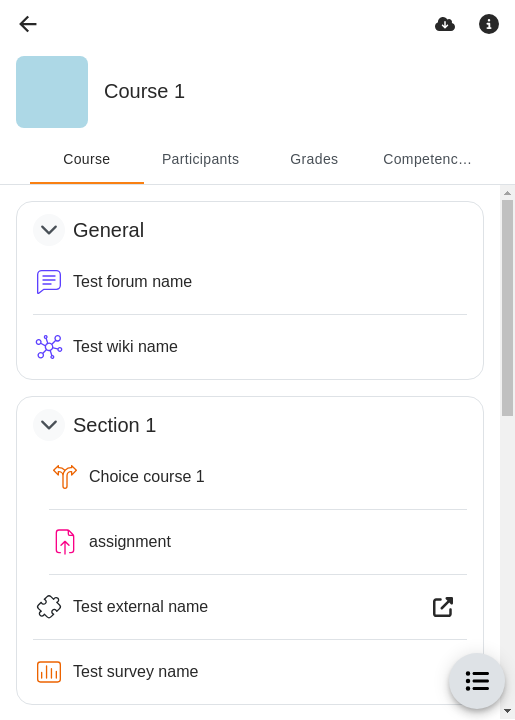Collapse the Section 1 chevron
Screen dimensions: 515x720
[x=49, y=425]
